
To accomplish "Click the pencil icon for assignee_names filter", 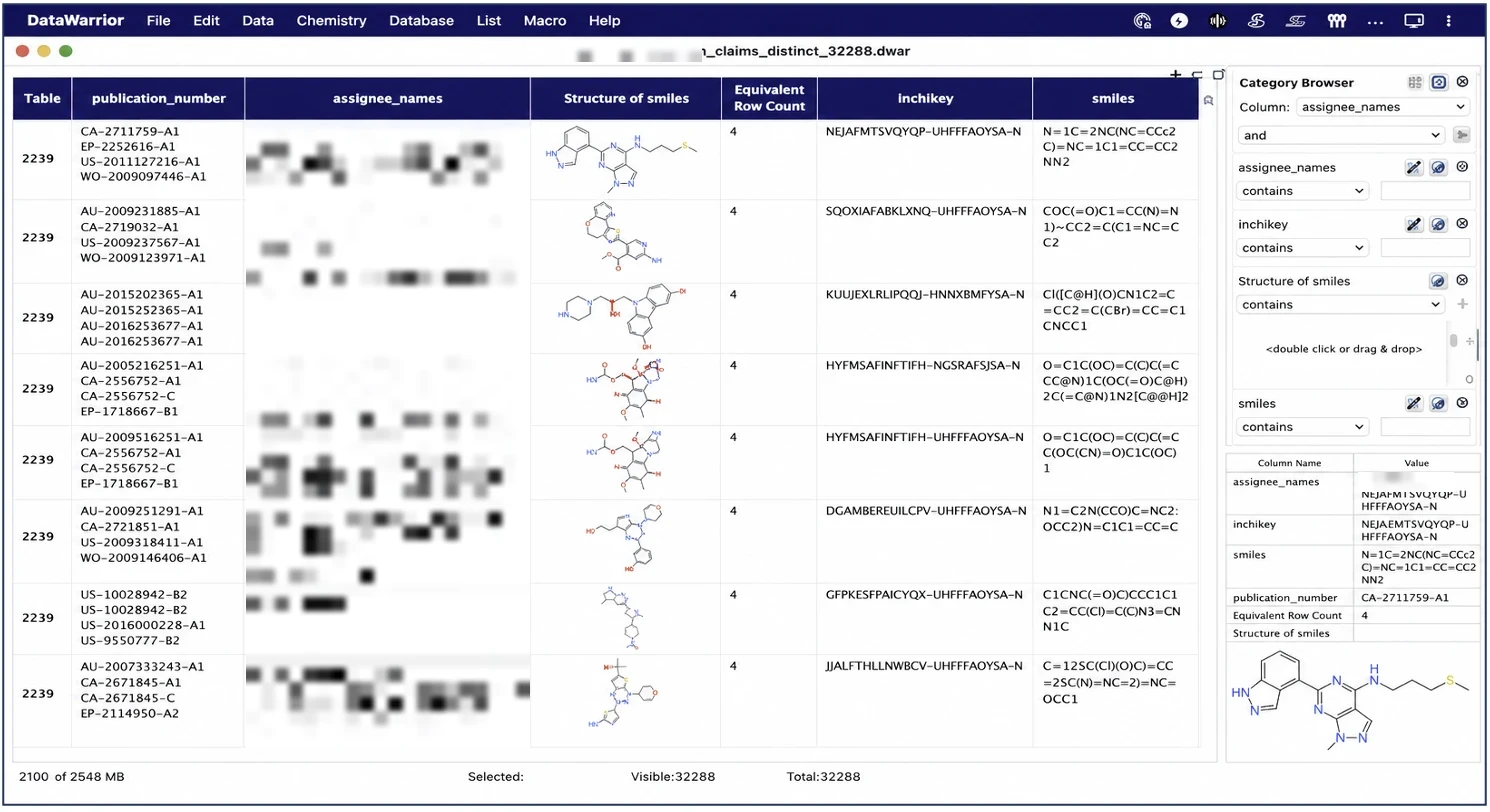I will (x=1414, y=168).
